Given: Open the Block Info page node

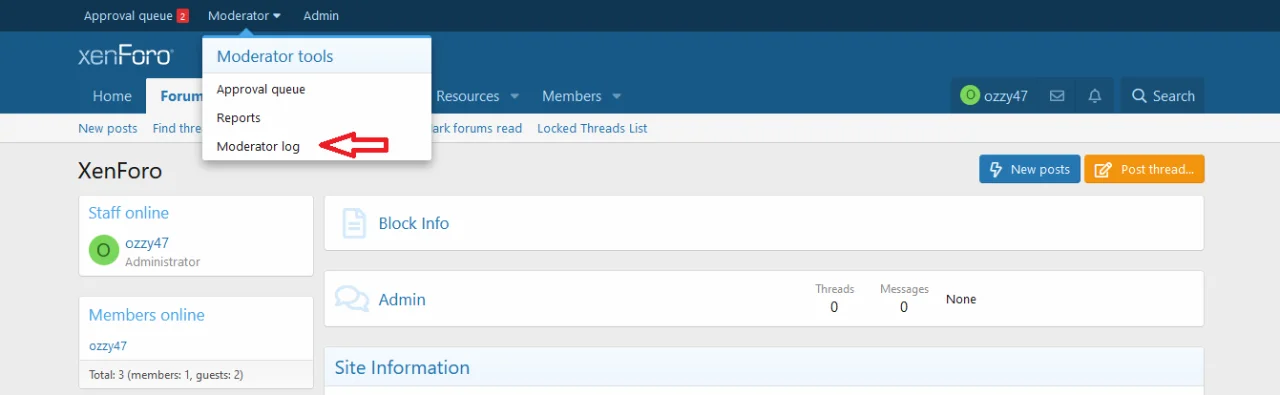Looking at the screenshot, I should coord(413,223).
